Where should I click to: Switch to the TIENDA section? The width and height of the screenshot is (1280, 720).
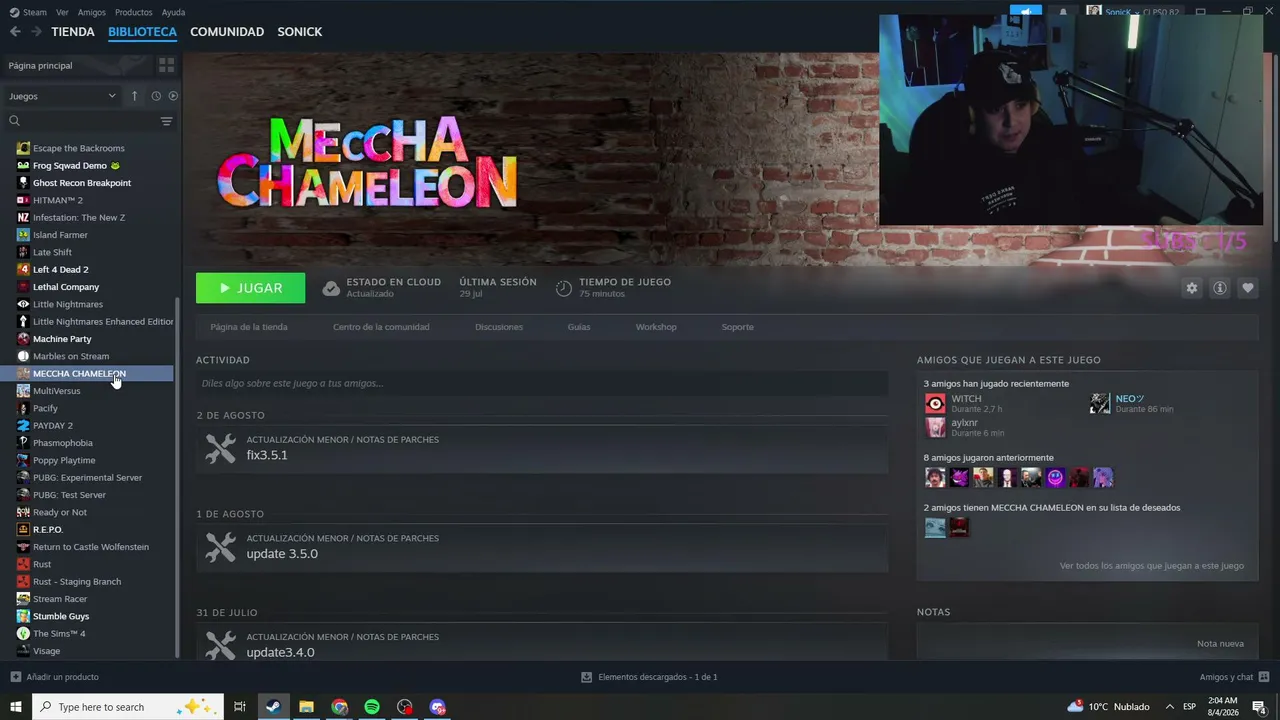73,32
